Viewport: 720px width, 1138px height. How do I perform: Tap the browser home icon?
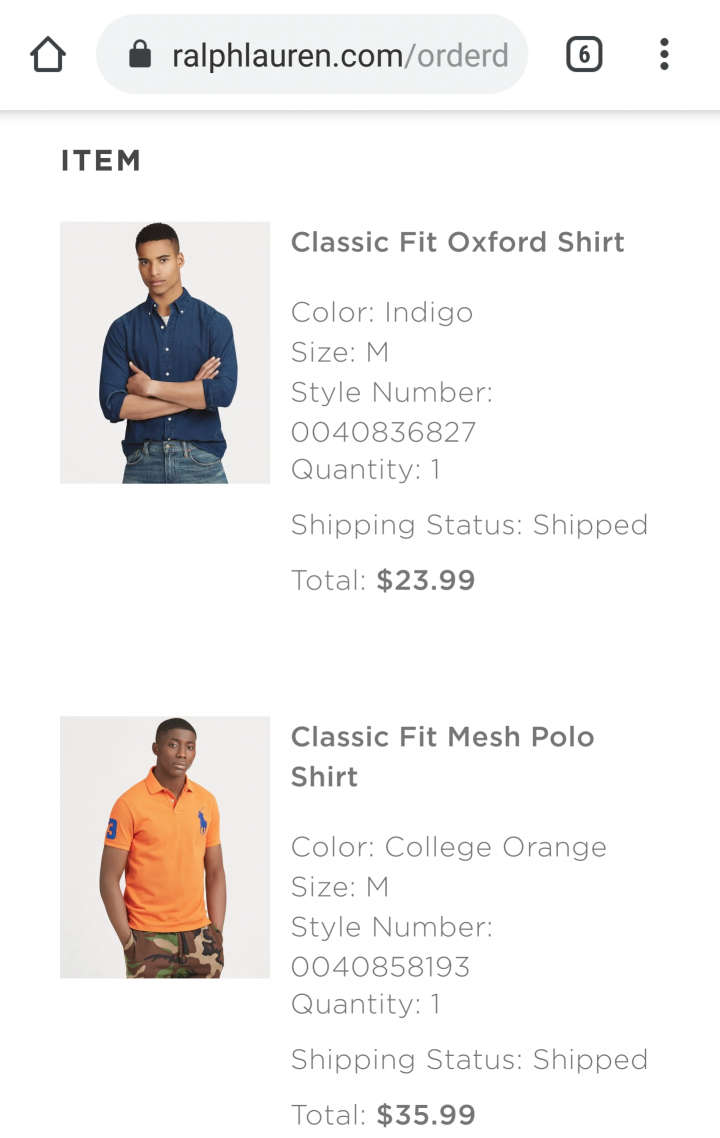[x=48, y=55]
